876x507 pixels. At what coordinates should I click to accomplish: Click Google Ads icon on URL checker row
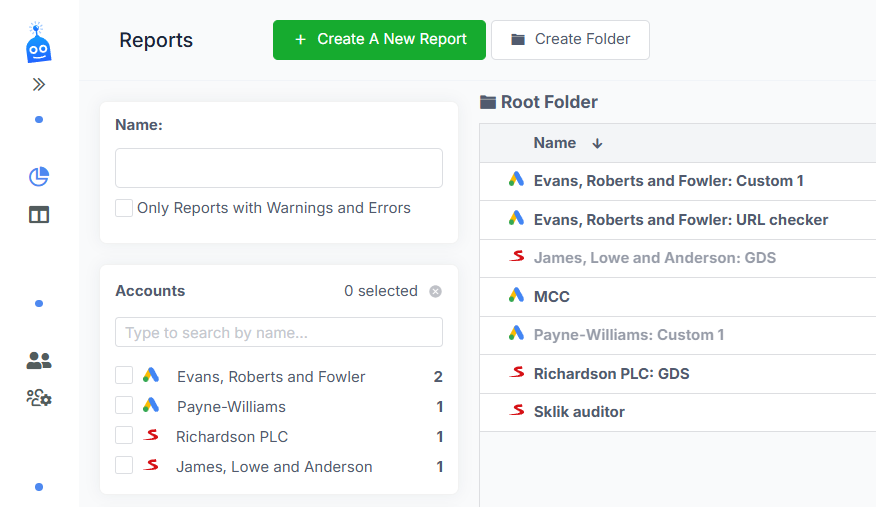coord(516,218)
